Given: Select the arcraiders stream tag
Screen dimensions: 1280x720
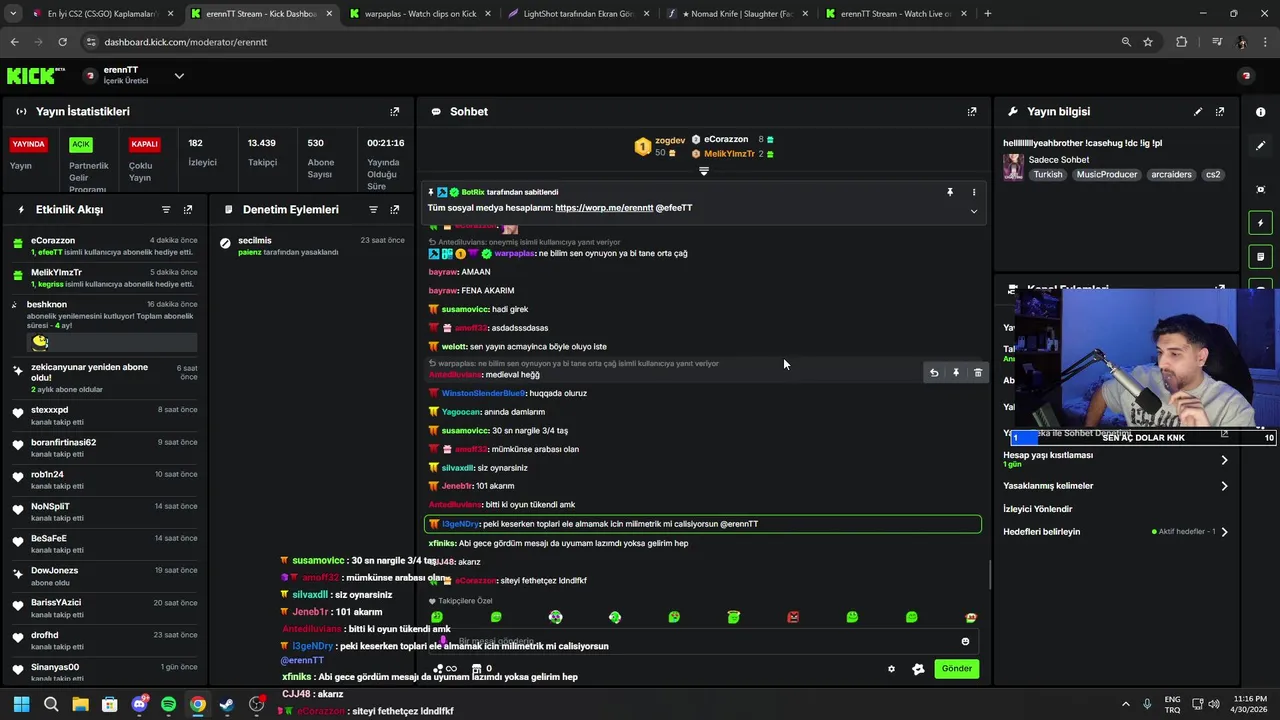Looking at the screenshot, I should (x=1171, y=174).
